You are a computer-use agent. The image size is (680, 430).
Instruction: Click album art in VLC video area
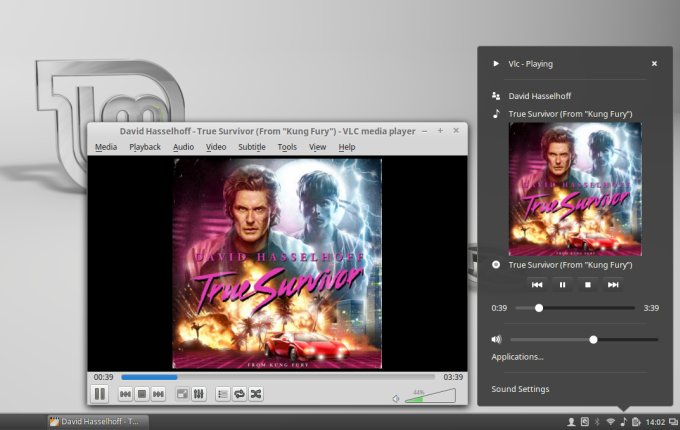click(x=278, y=264)
